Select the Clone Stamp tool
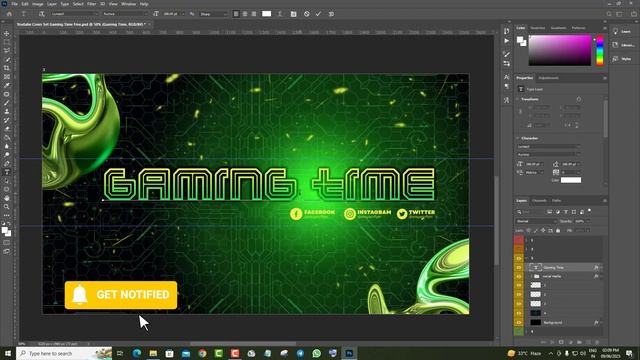This screenshot has height=360, width=640. coord(7,111)
